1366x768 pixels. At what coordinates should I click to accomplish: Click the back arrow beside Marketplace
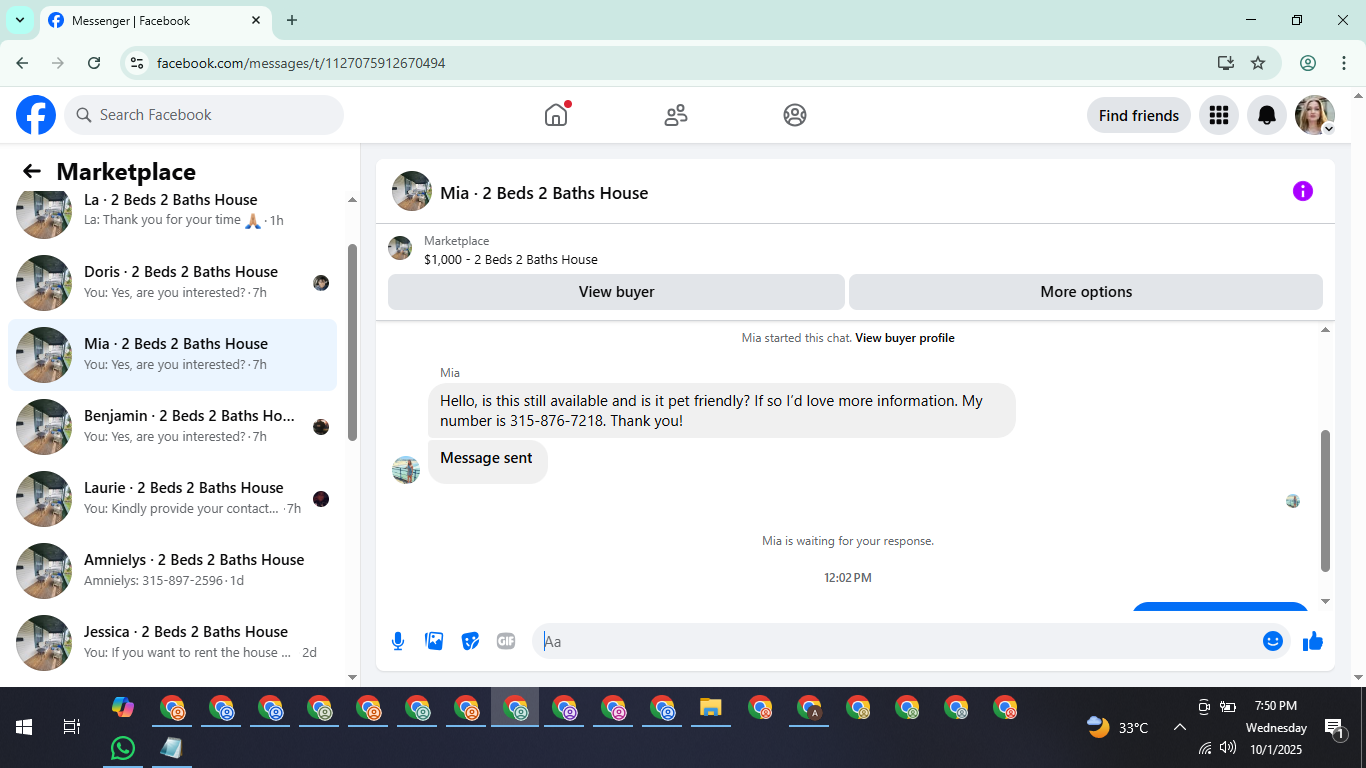tap(32, 171)
